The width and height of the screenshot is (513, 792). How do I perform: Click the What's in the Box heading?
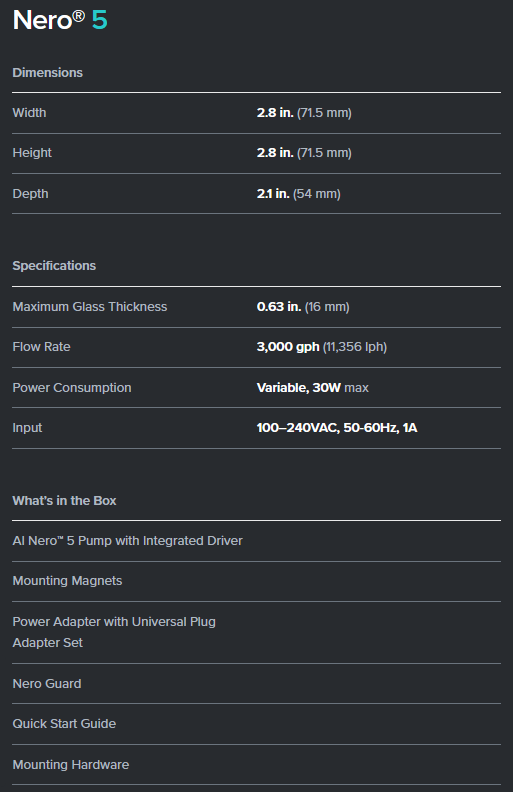[64, 501]
